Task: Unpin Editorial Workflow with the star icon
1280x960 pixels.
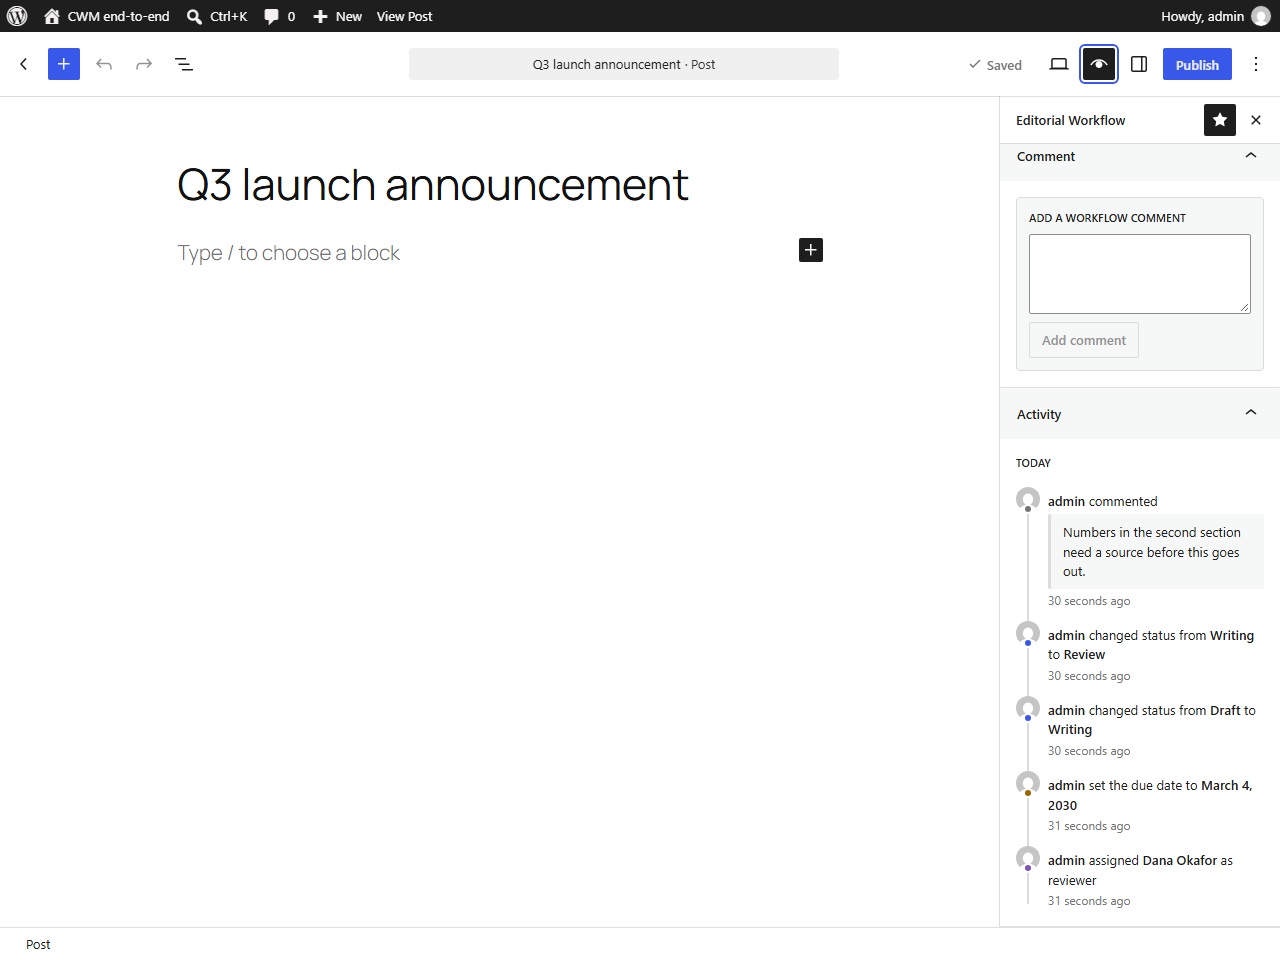Action: click(1220, 120)
